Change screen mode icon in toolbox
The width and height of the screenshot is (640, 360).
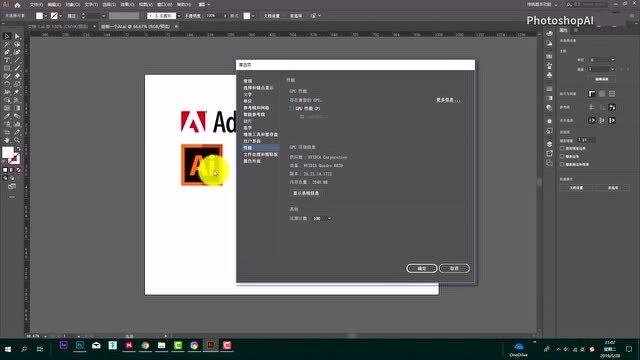11,186
